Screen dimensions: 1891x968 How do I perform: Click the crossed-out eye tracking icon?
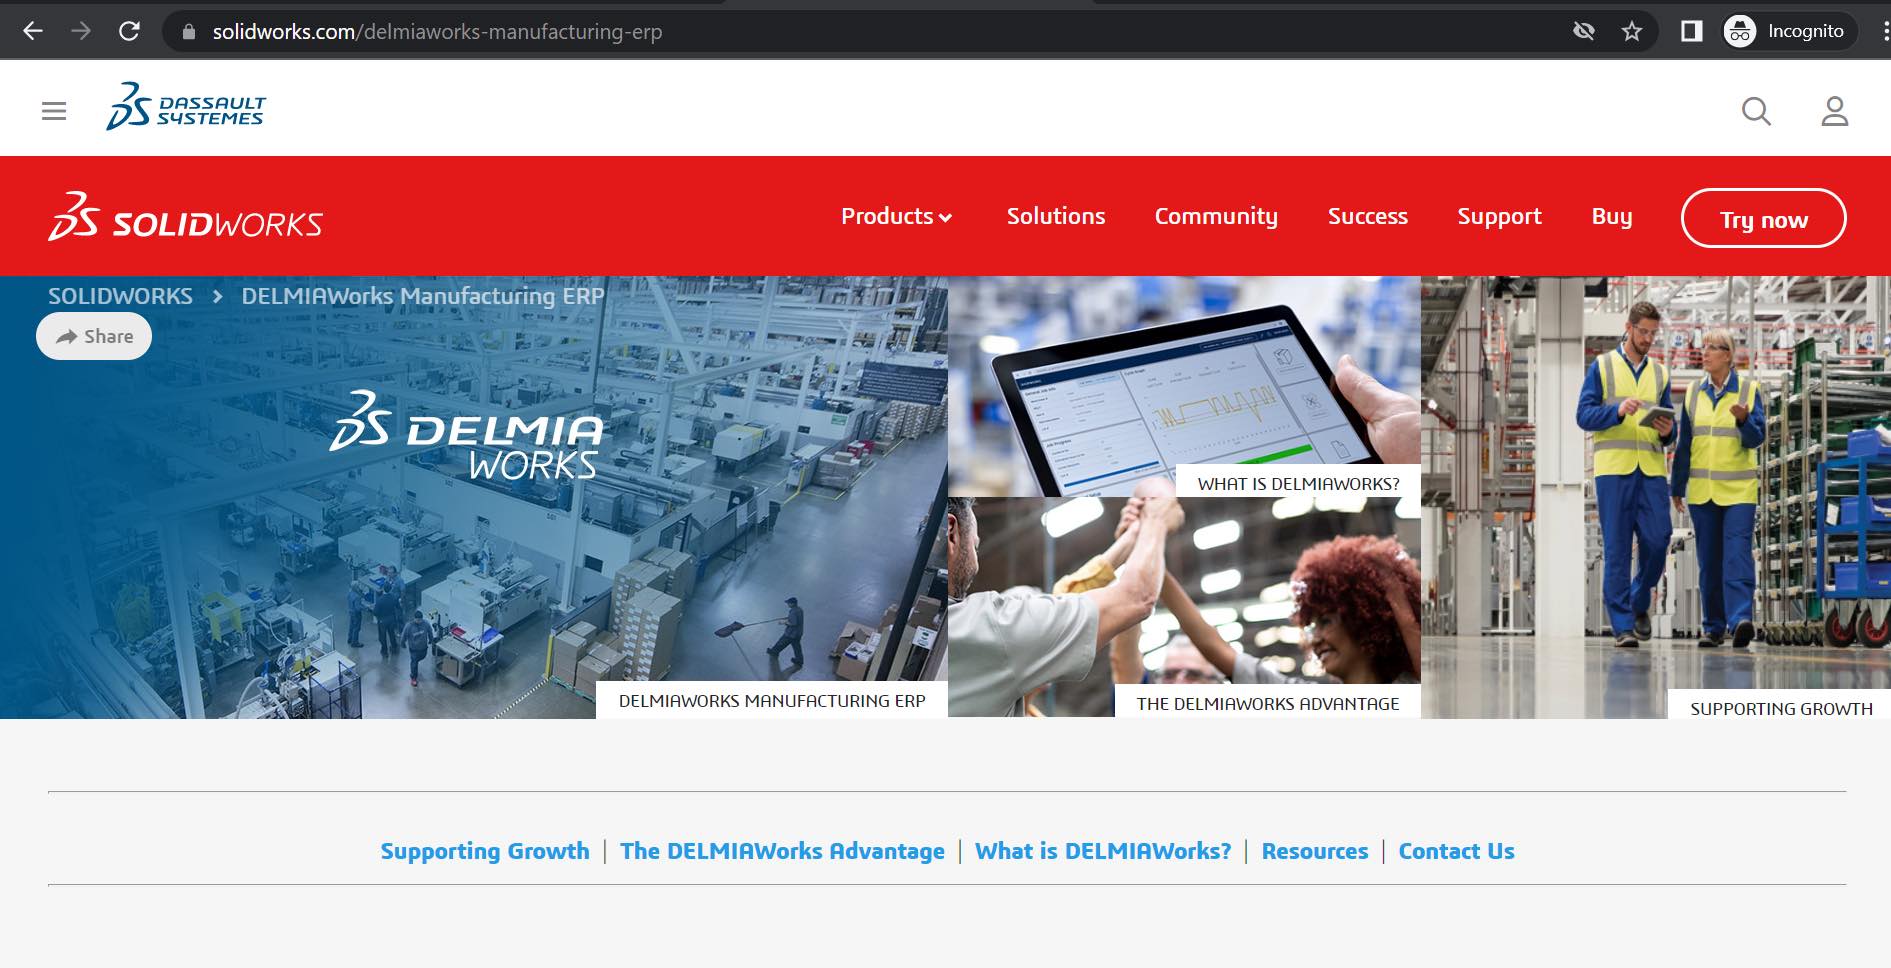1584,31
